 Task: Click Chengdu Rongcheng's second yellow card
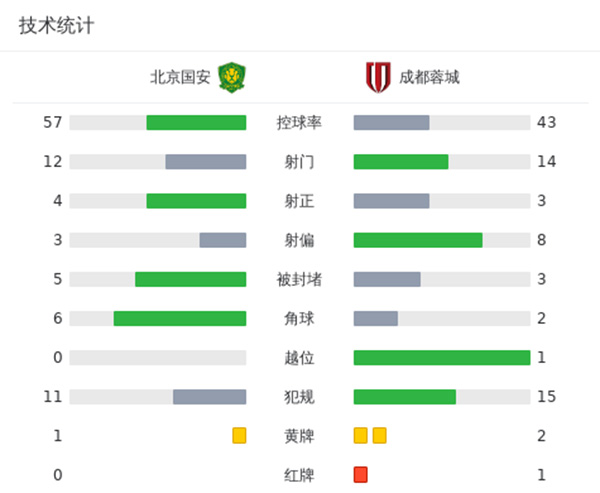coord(379,435)
